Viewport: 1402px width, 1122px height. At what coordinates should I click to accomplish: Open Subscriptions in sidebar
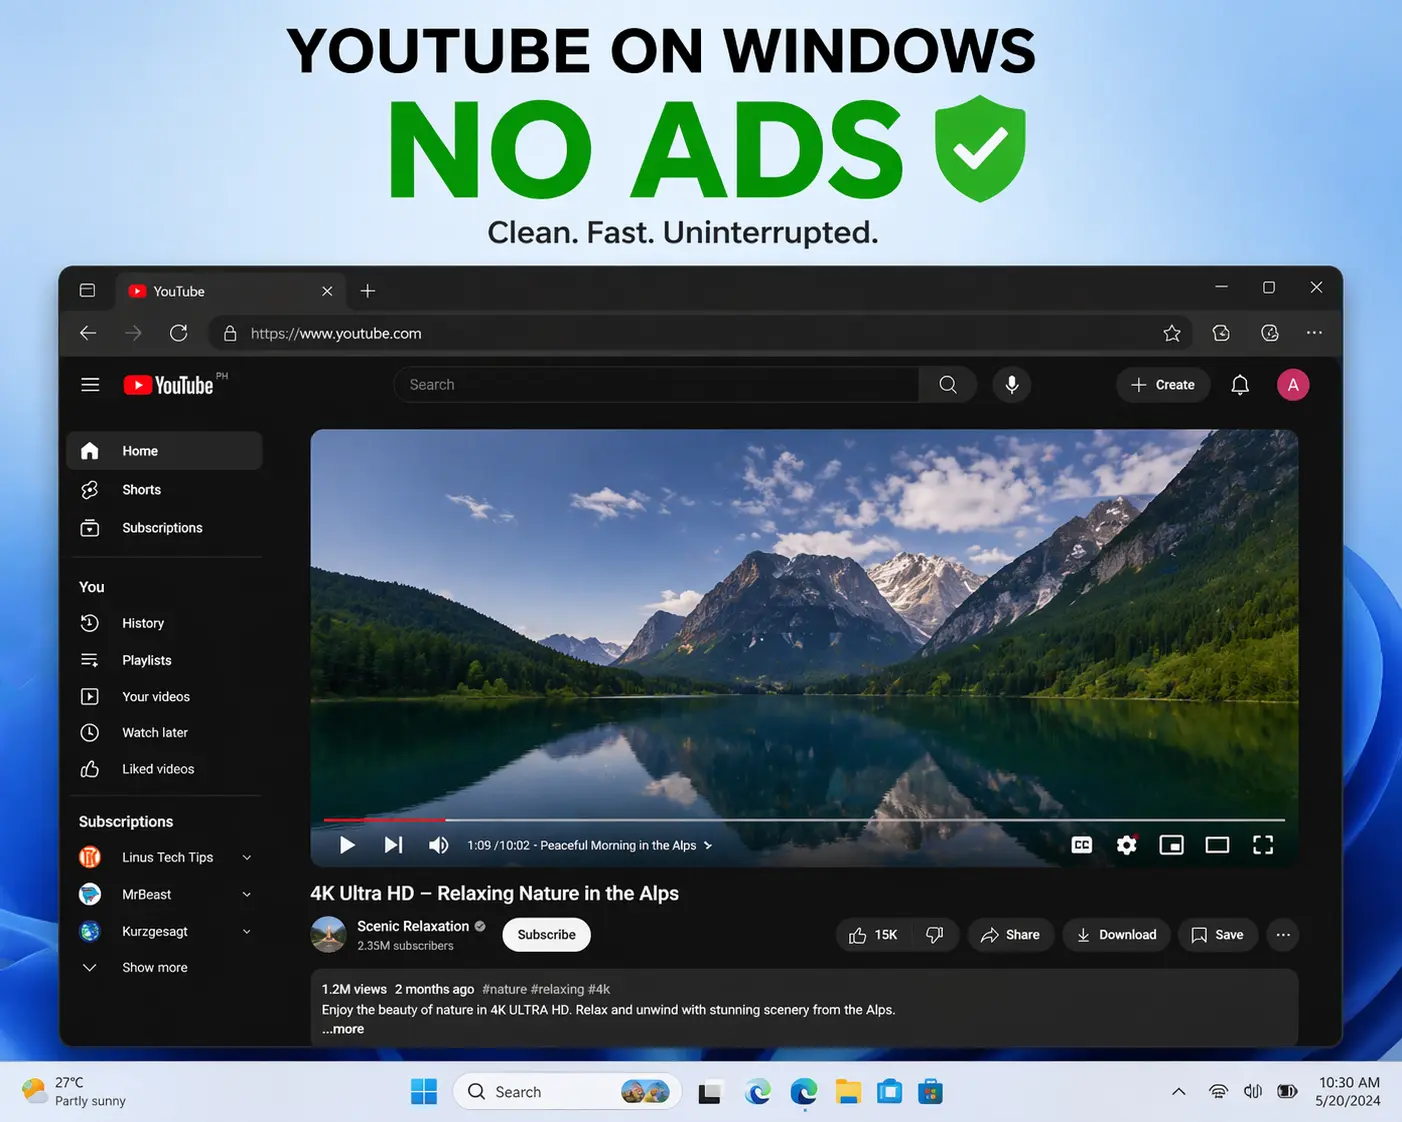164,528
